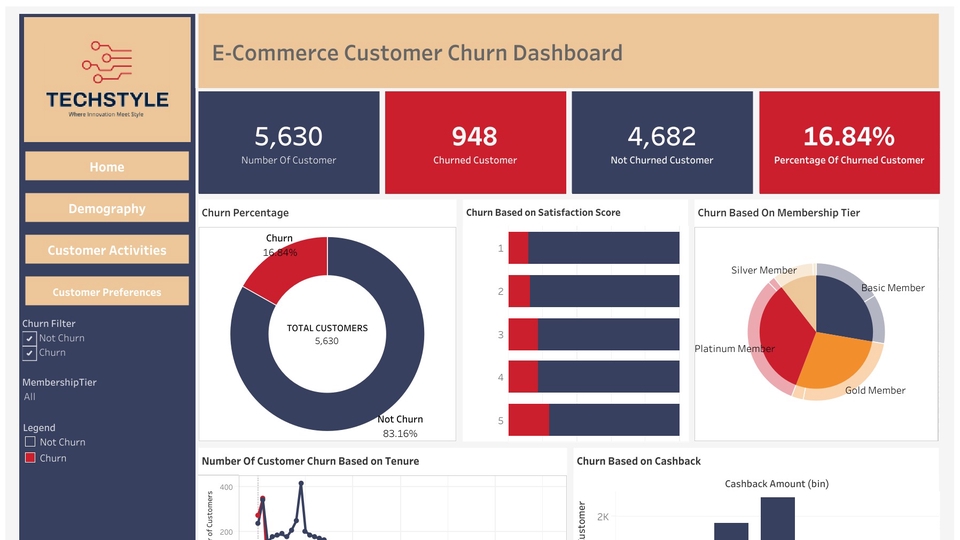960x540 pixels.
Task: Click the 5,630 Number Of Customer card
Action: pos(289,142)
